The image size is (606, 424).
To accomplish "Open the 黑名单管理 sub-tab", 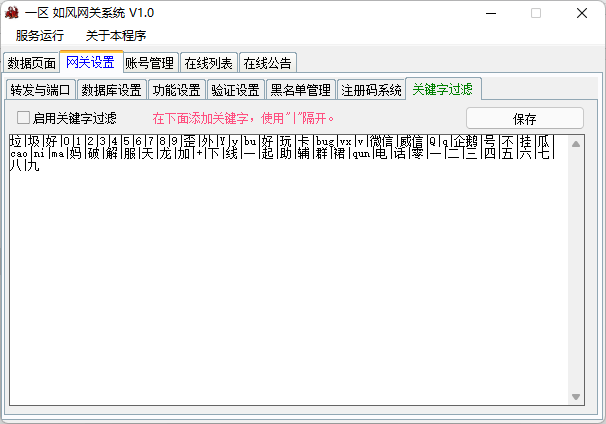I will coord(301,90).
